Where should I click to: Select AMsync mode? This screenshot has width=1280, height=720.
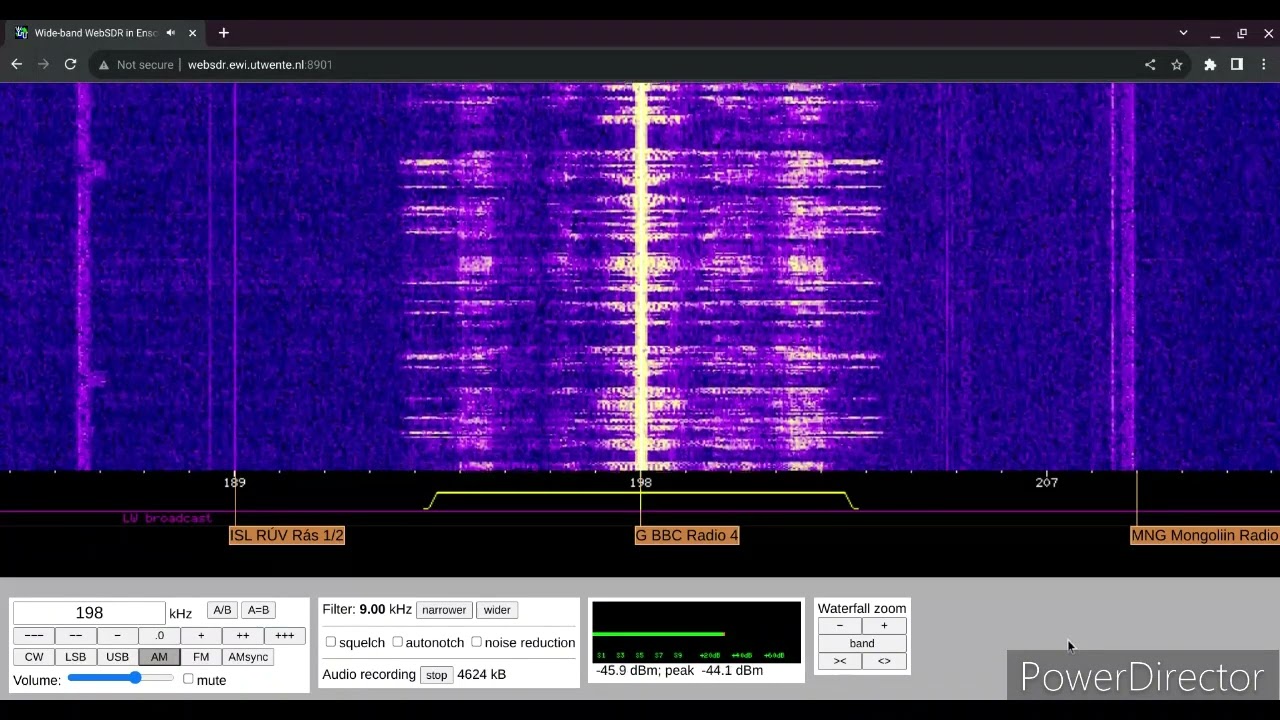[x=248, y=657]
